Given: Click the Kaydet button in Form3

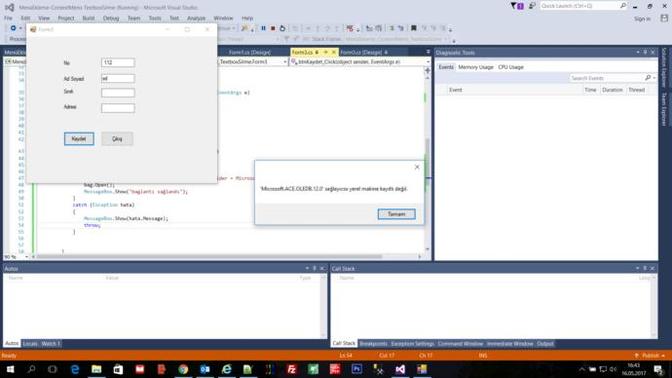Looking at the screenshot, I should coord(79,139).
